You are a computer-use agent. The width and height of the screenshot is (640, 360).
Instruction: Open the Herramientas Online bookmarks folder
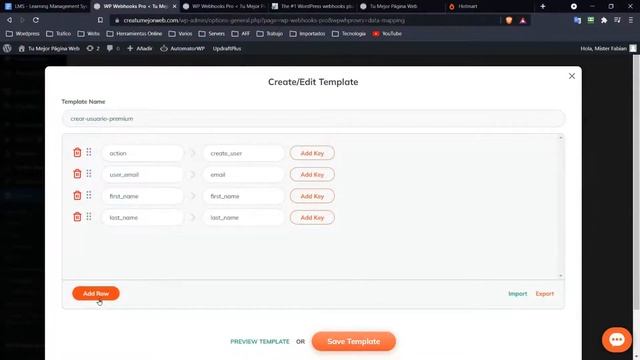[134, 33]
